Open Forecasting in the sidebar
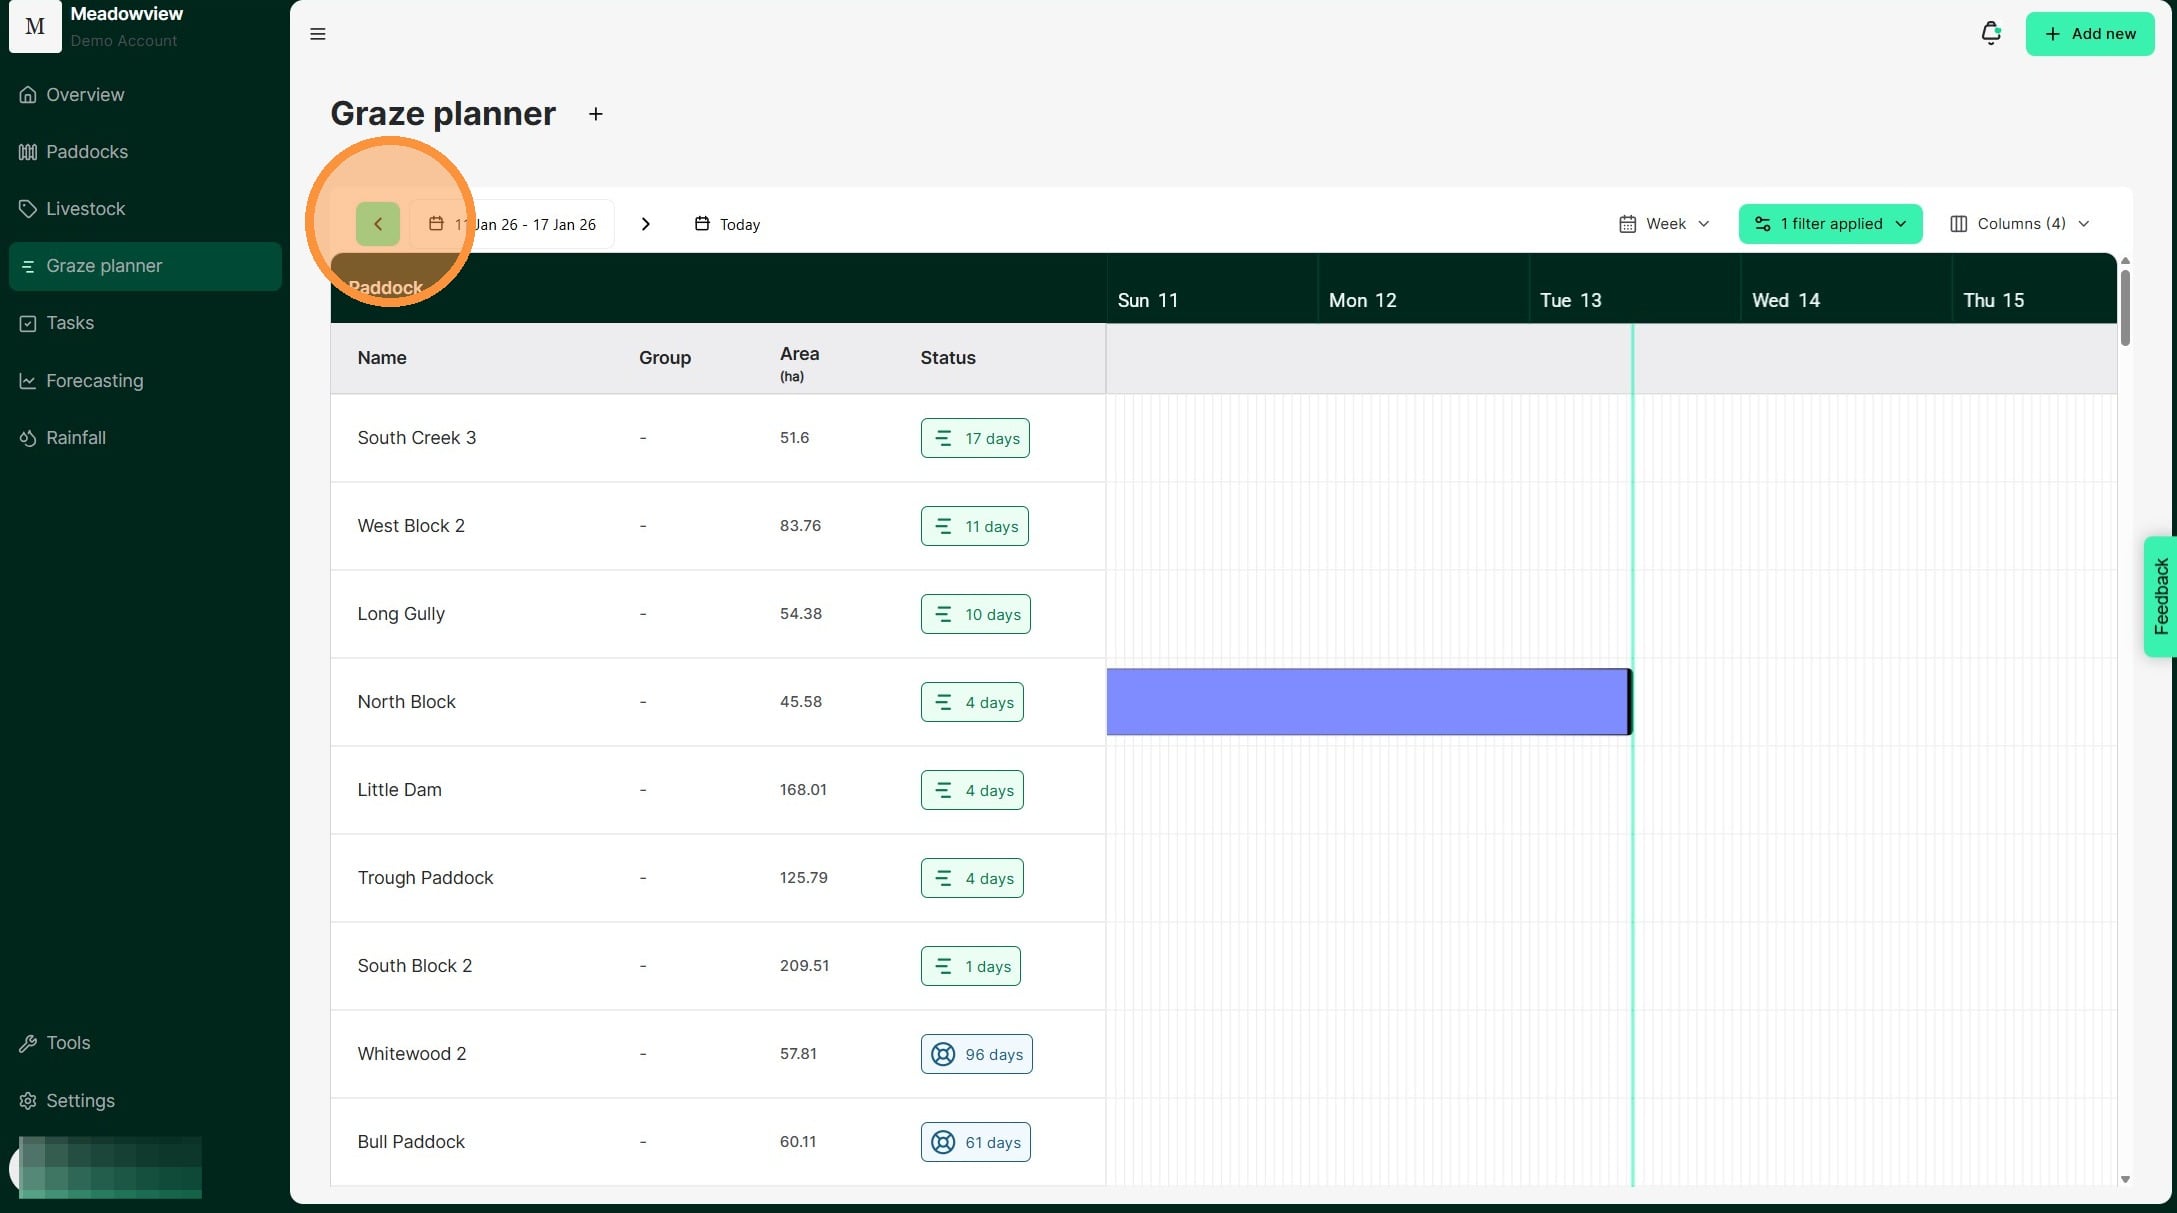 tap(94, 381)
